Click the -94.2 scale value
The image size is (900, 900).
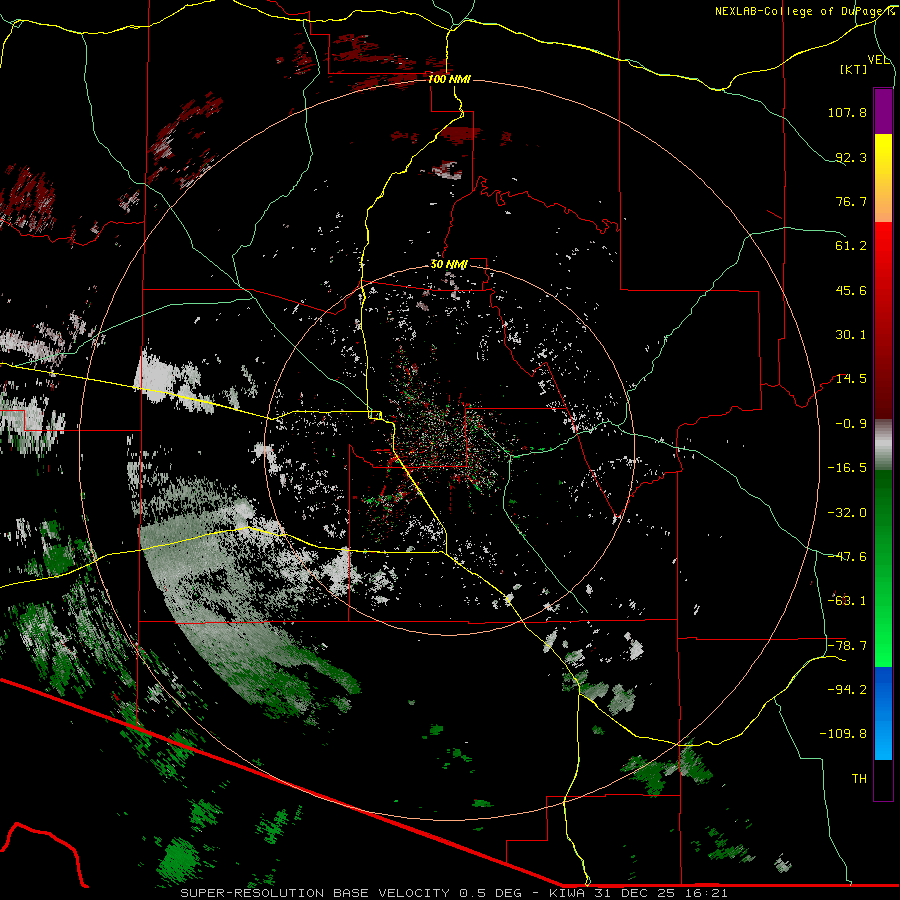847,689
